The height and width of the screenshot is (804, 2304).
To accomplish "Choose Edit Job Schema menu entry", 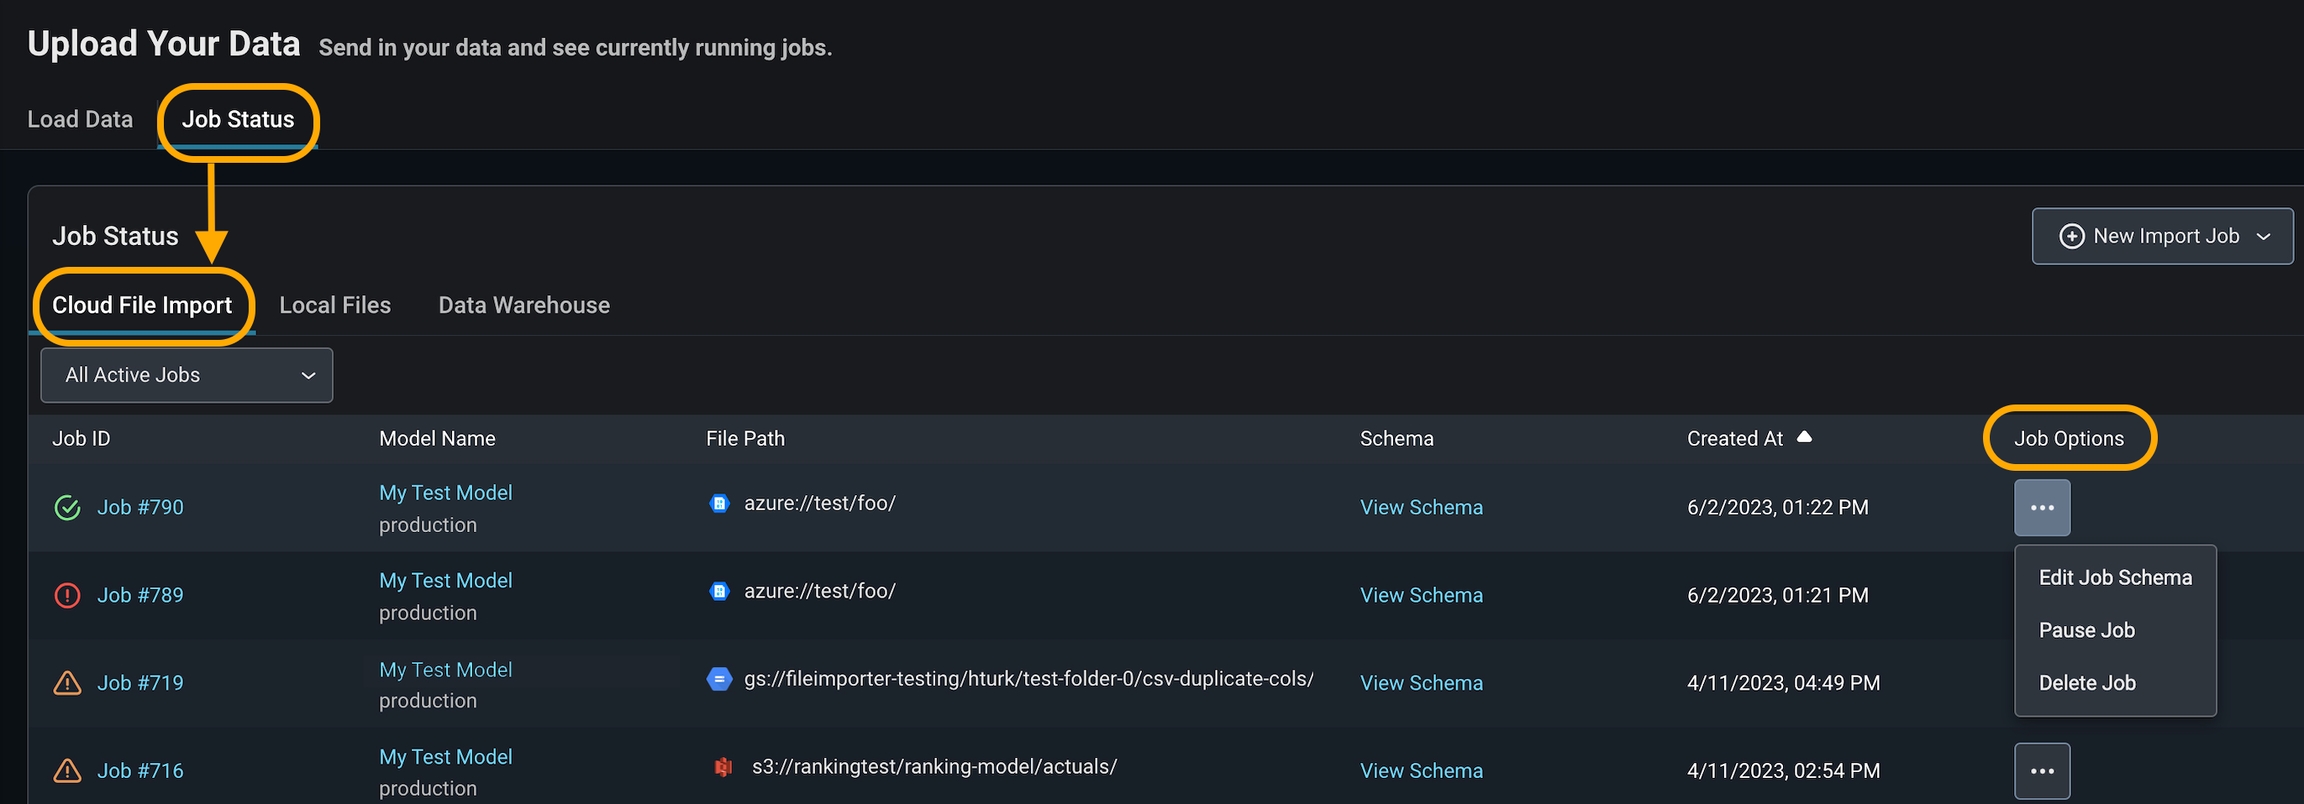I will [2115, 577].
